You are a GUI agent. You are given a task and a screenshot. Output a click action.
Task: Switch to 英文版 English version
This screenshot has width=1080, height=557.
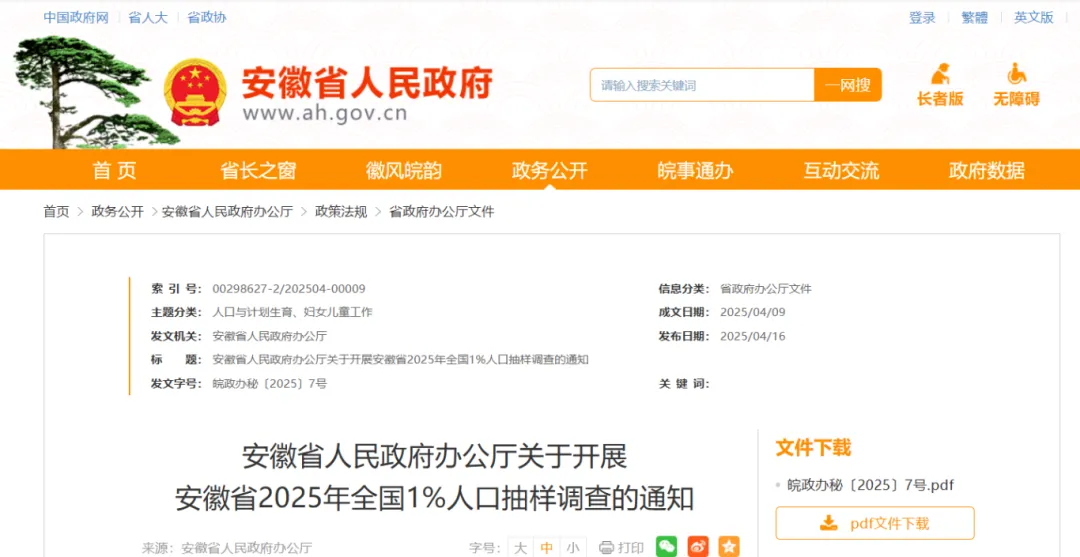pyautogui.click(x=1033, y=17)
